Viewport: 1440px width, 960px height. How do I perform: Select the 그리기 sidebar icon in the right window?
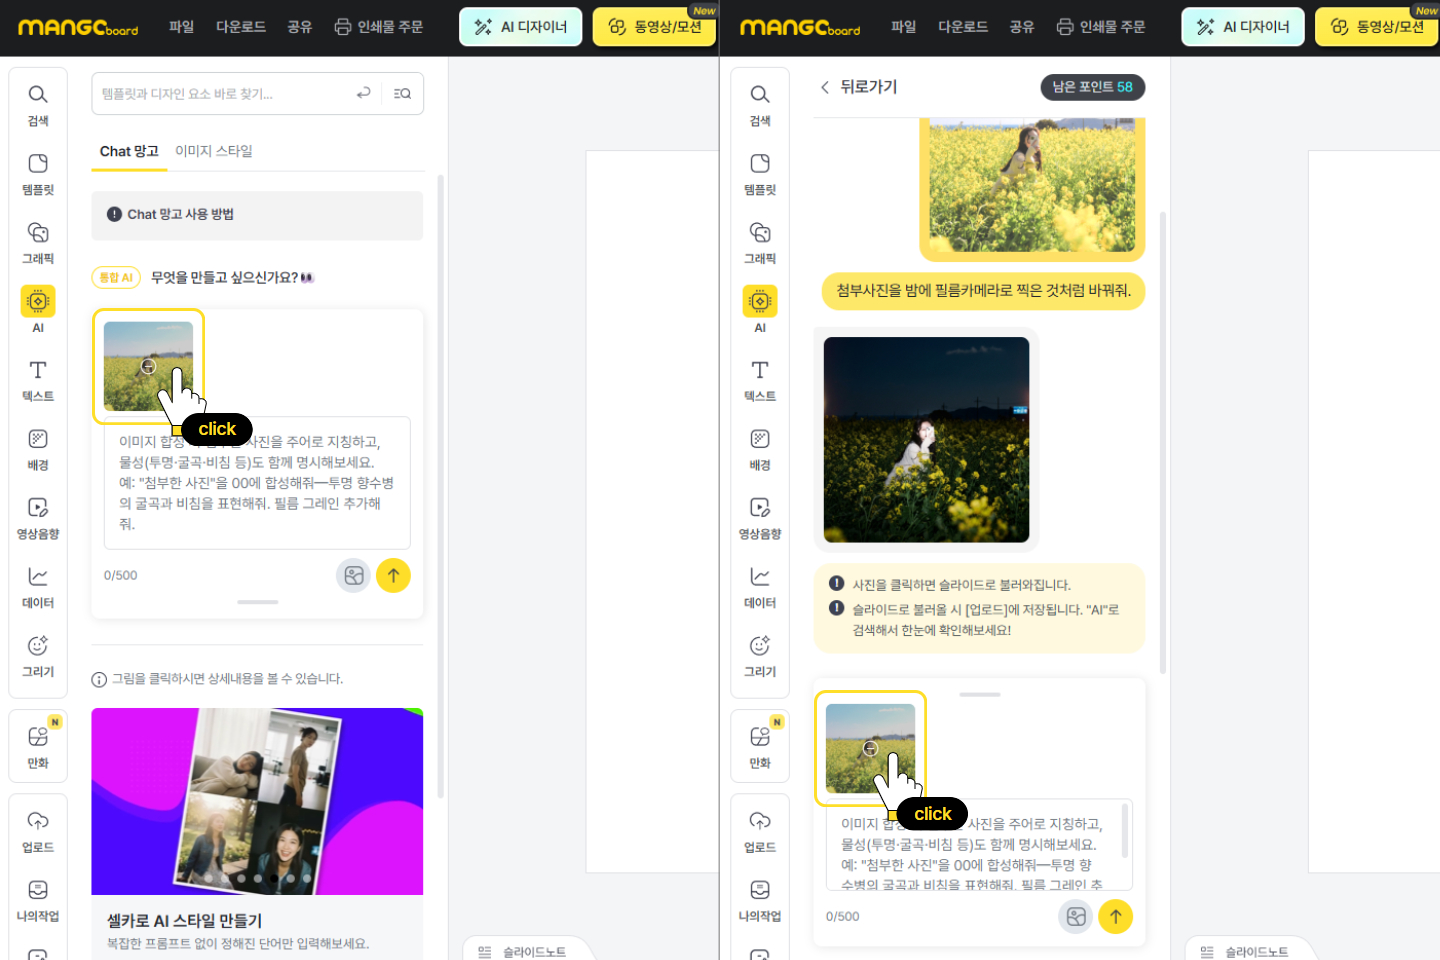pos(760,655)
